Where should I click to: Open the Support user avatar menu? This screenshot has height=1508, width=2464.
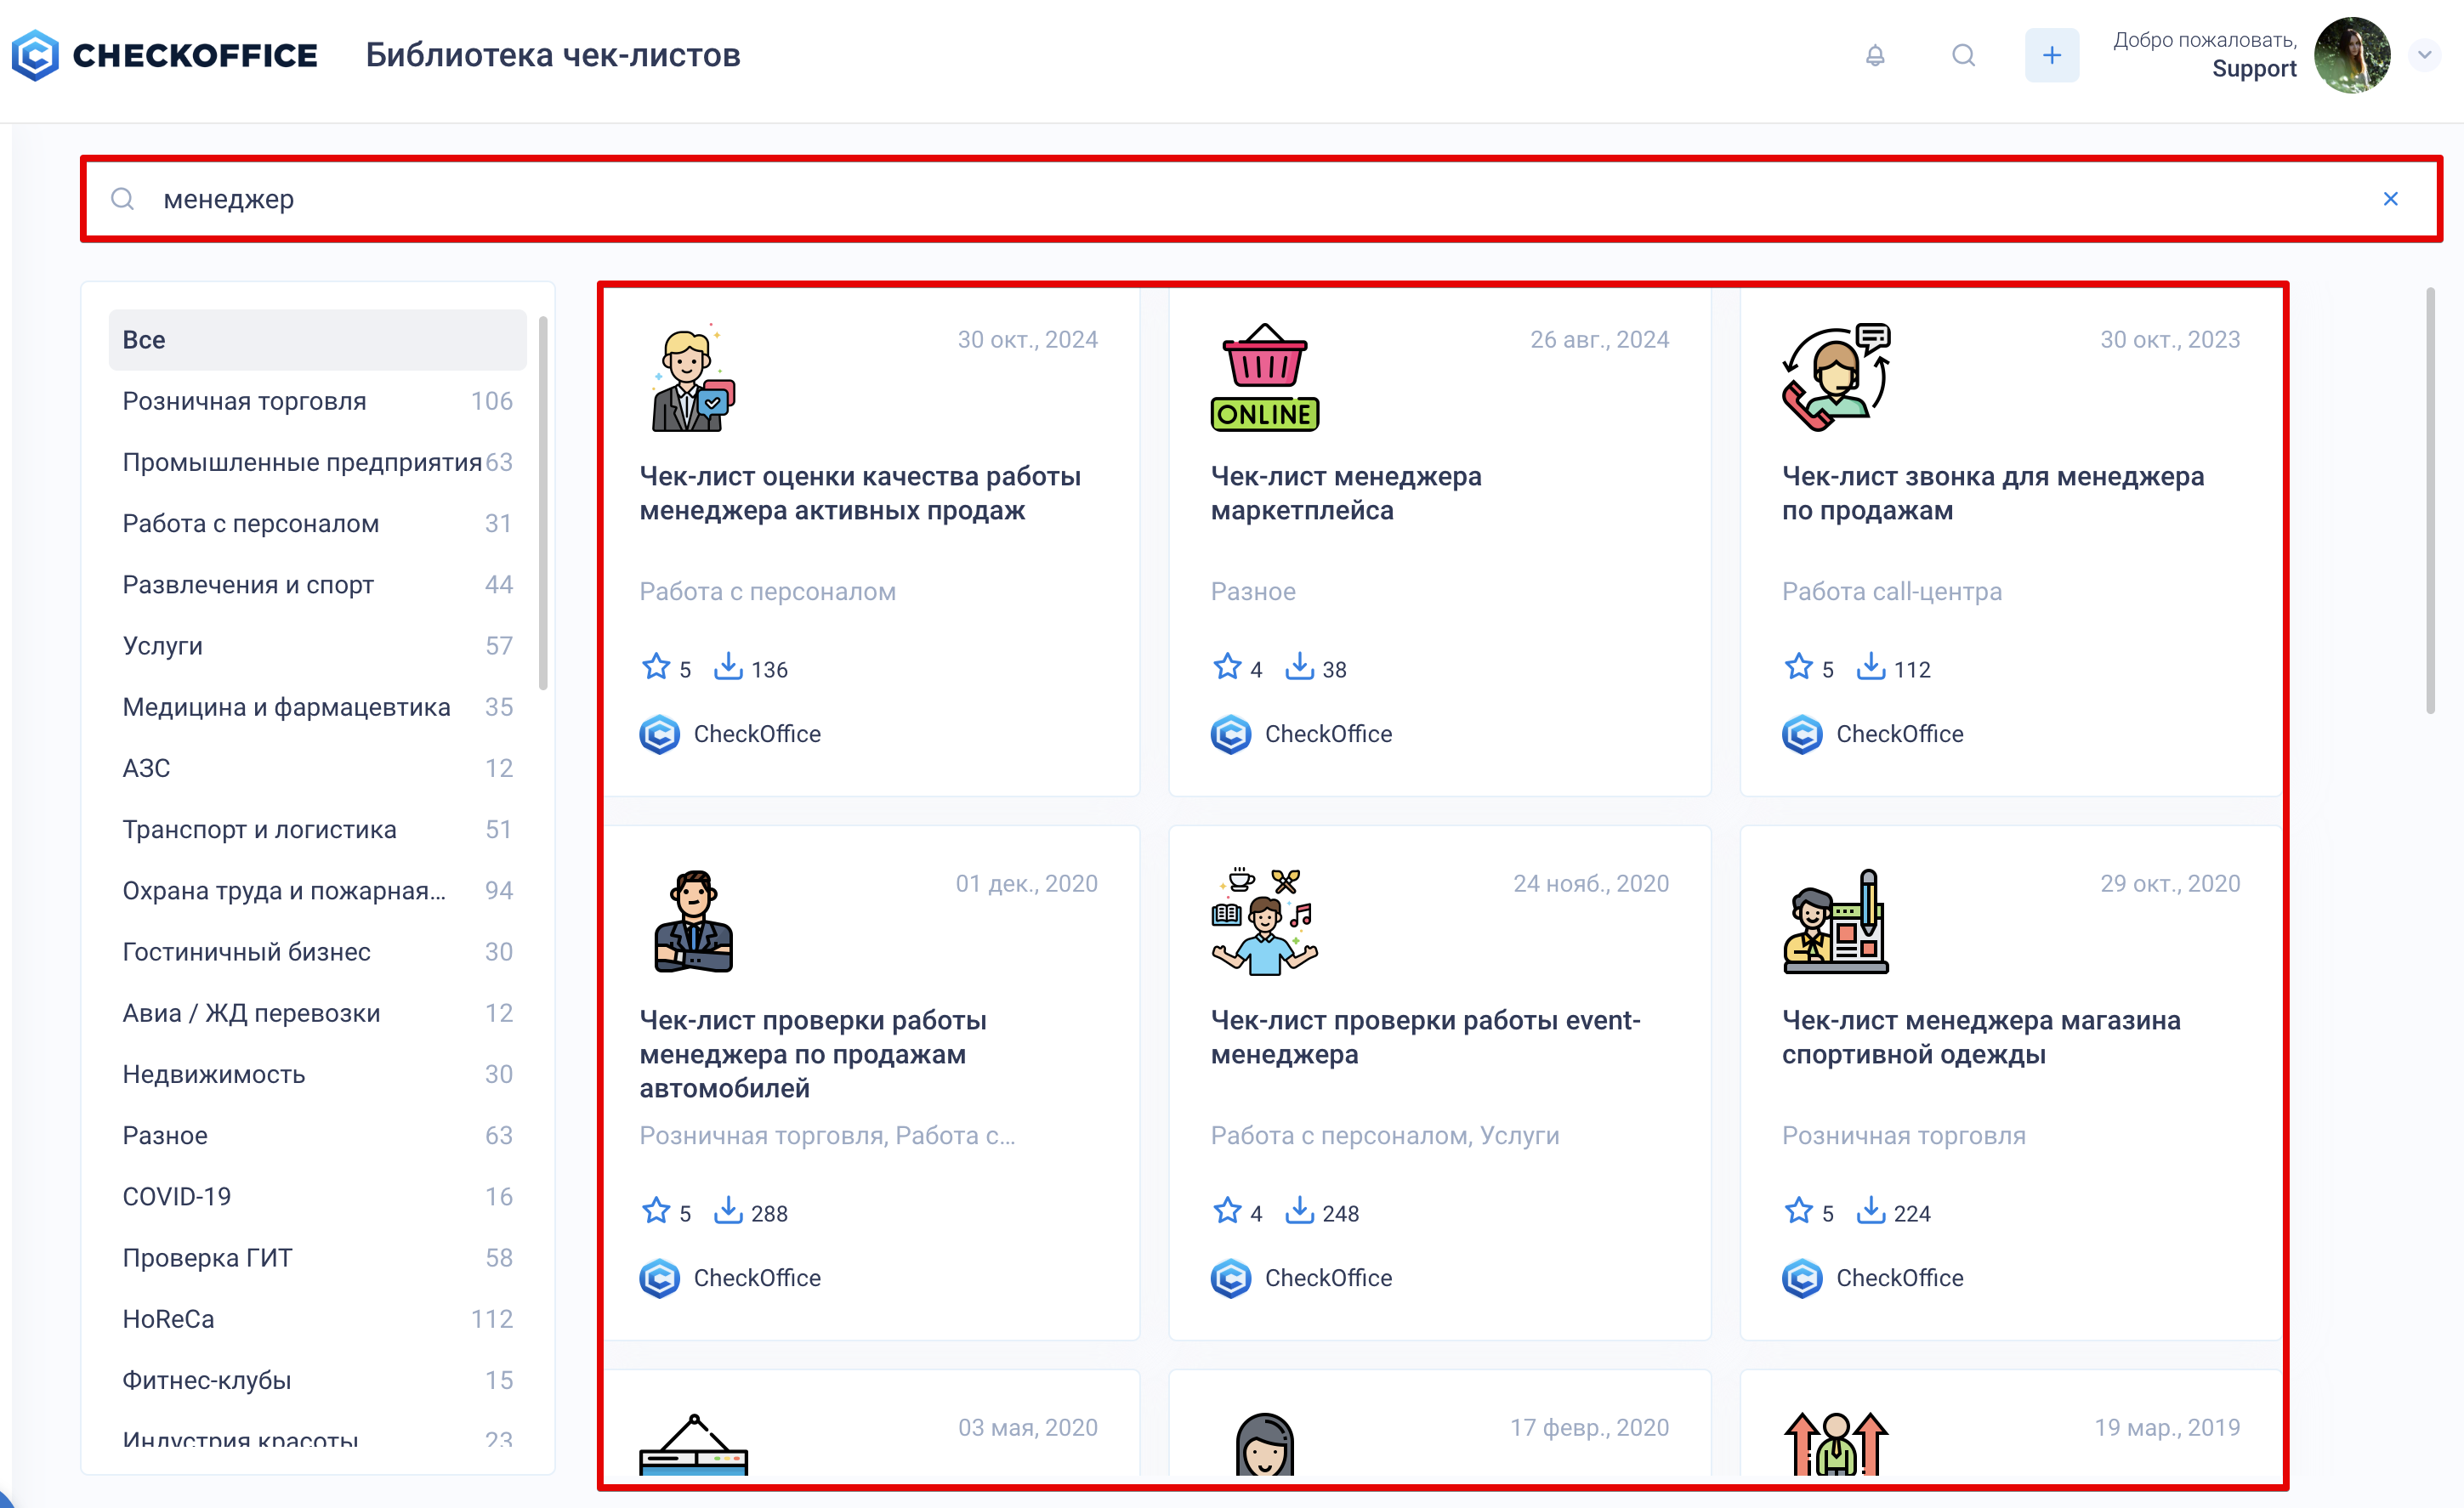coord(2352,55)
